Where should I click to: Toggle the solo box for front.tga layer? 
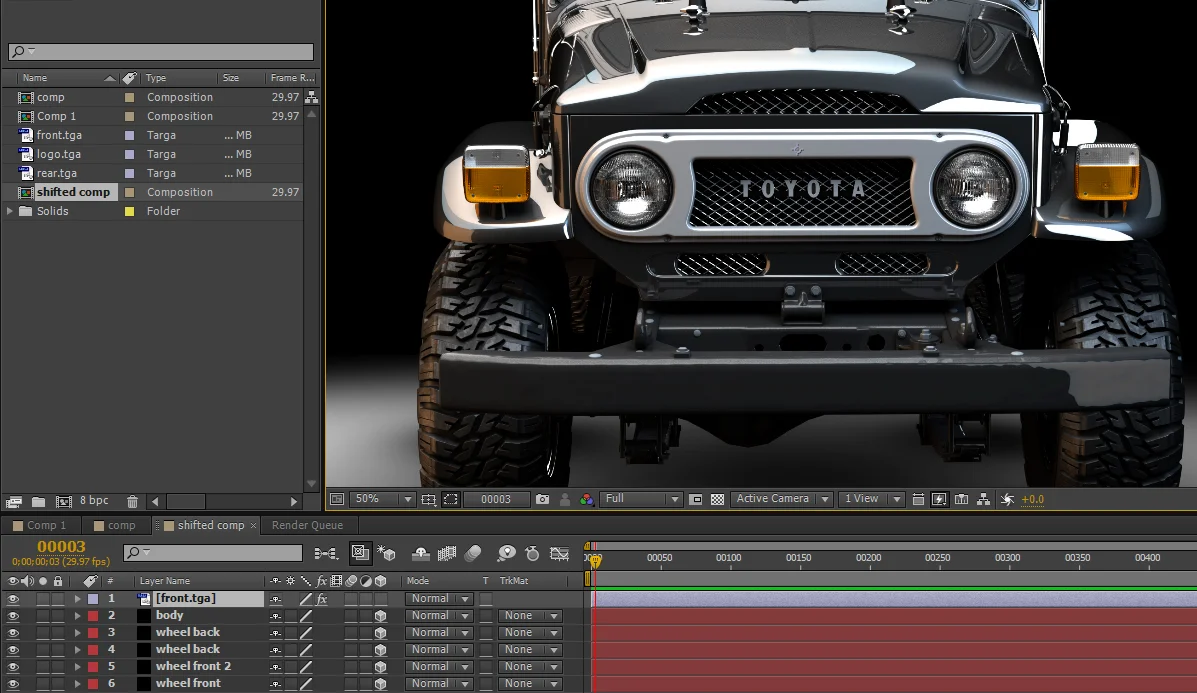[43, 599]
